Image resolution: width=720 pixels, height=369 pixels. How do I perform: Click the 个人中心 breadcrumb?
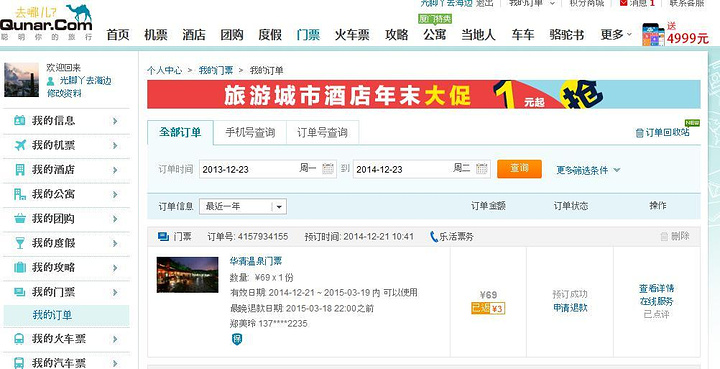tap(164, 70)
